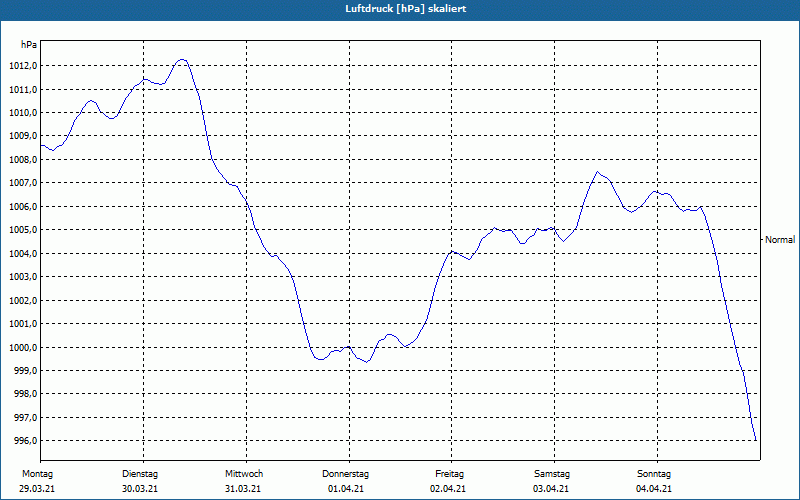This screenshot has height=500, width=800.
Task: Select the 01.04.21 date label
Action: coord(346,489)
